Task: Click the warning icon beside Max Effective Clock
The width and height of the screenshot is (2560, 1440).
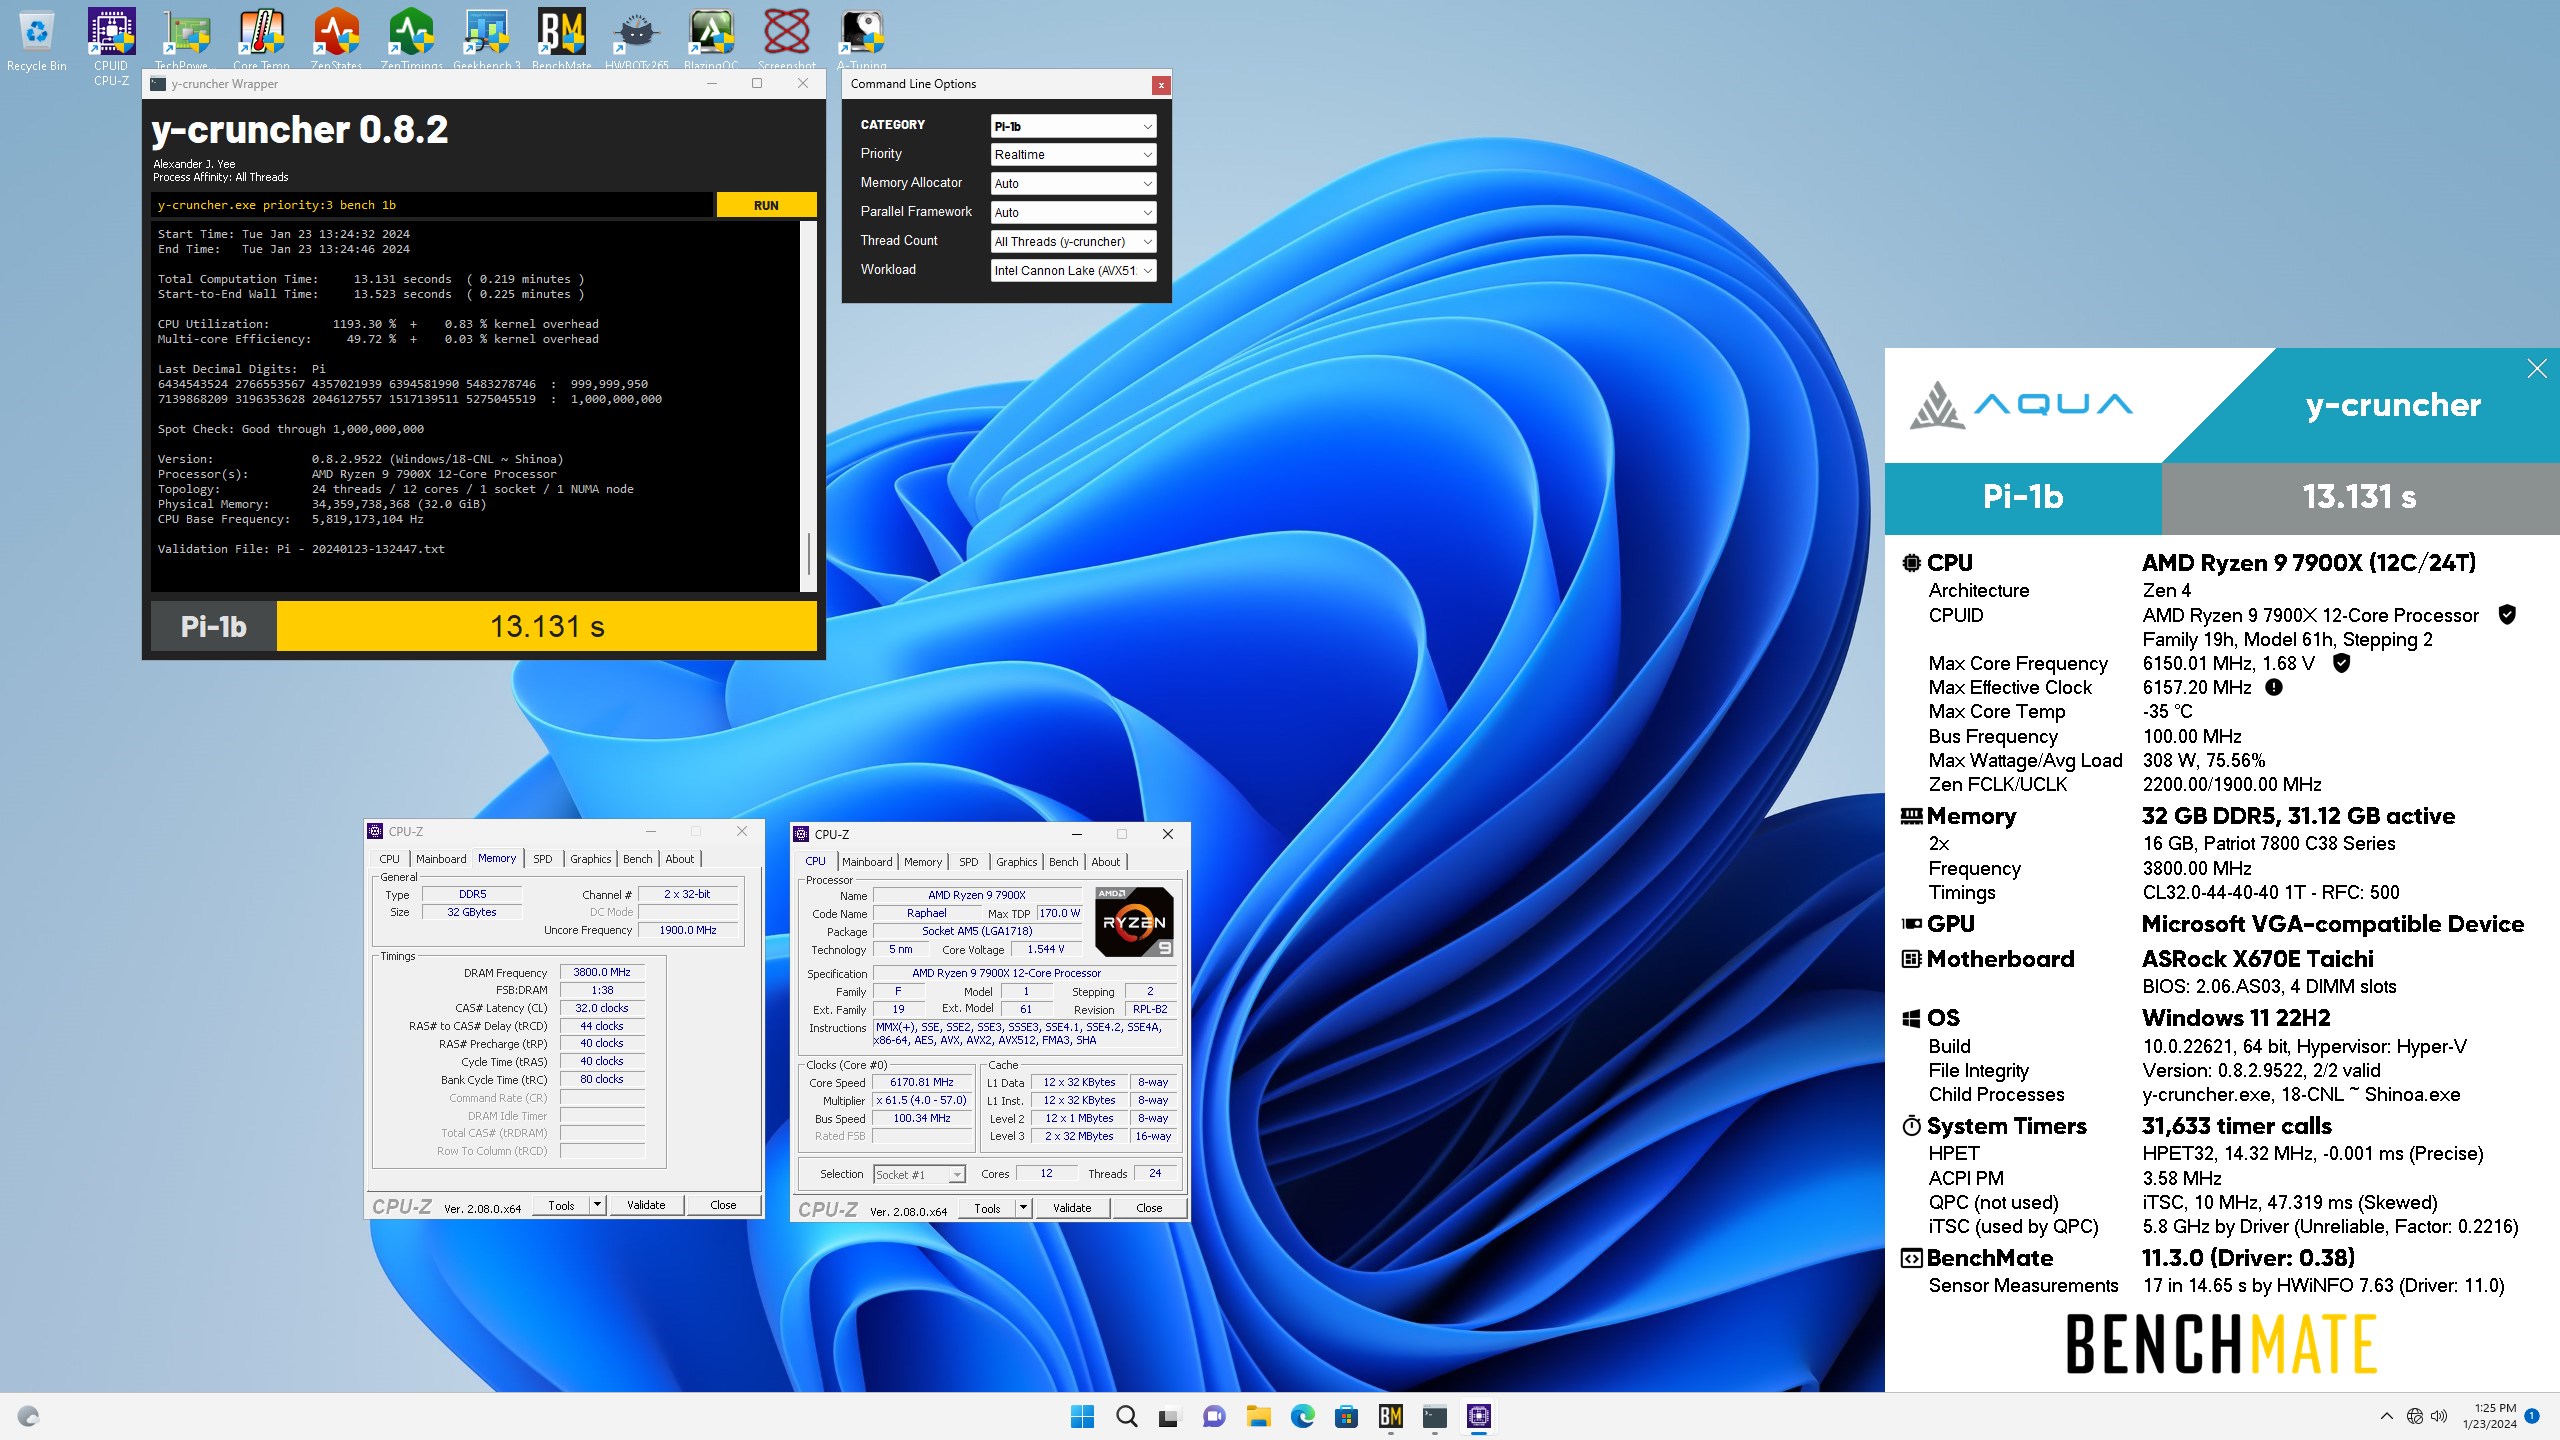Action: coord(2273,687)
